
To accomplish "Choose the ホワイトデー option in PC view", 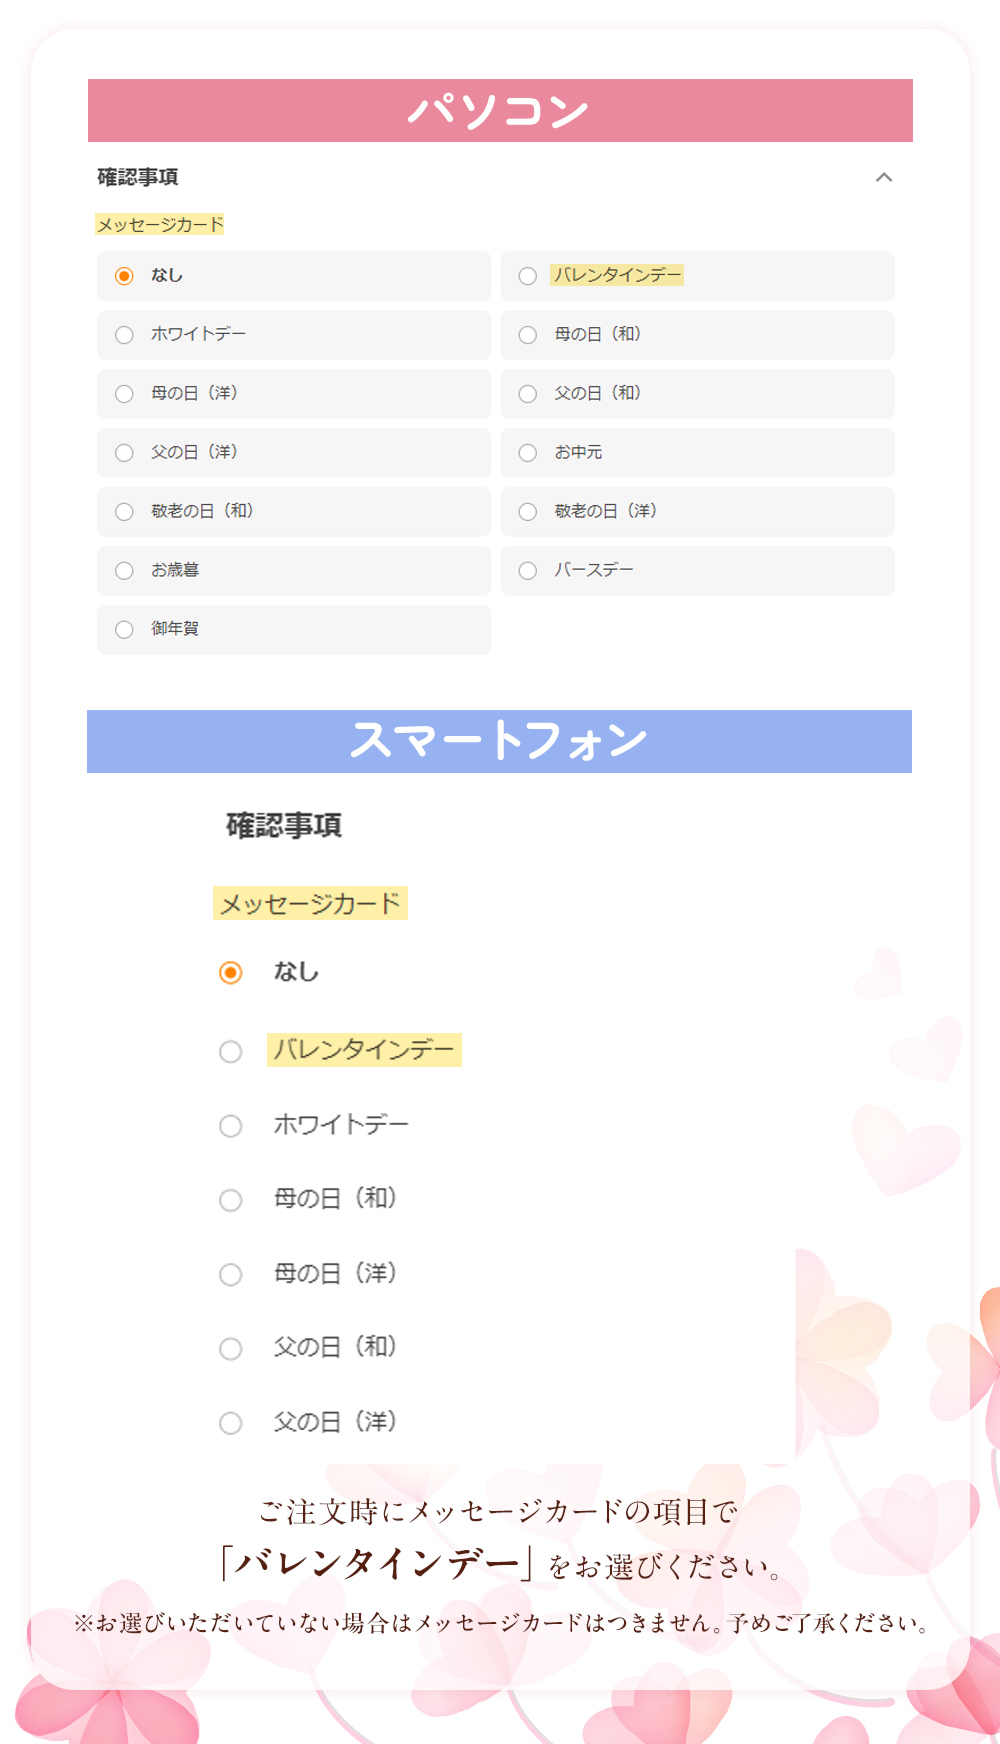I will pyautogui.click(x=124, y=335).
